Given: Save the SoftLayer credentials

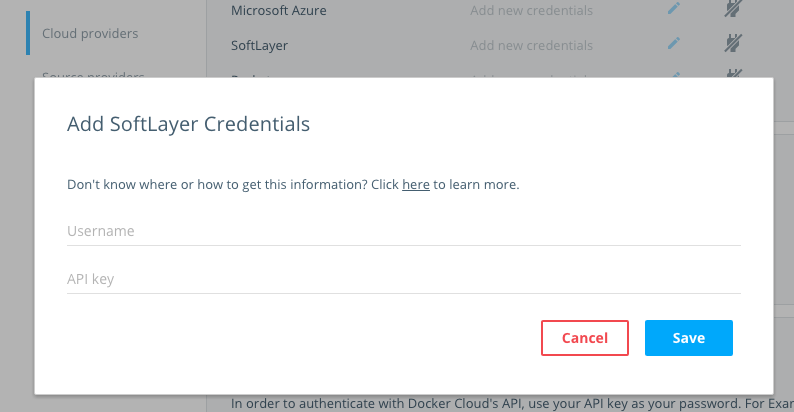Looking at the screenshot, I should pyautogui.click(x=689, y=338).
